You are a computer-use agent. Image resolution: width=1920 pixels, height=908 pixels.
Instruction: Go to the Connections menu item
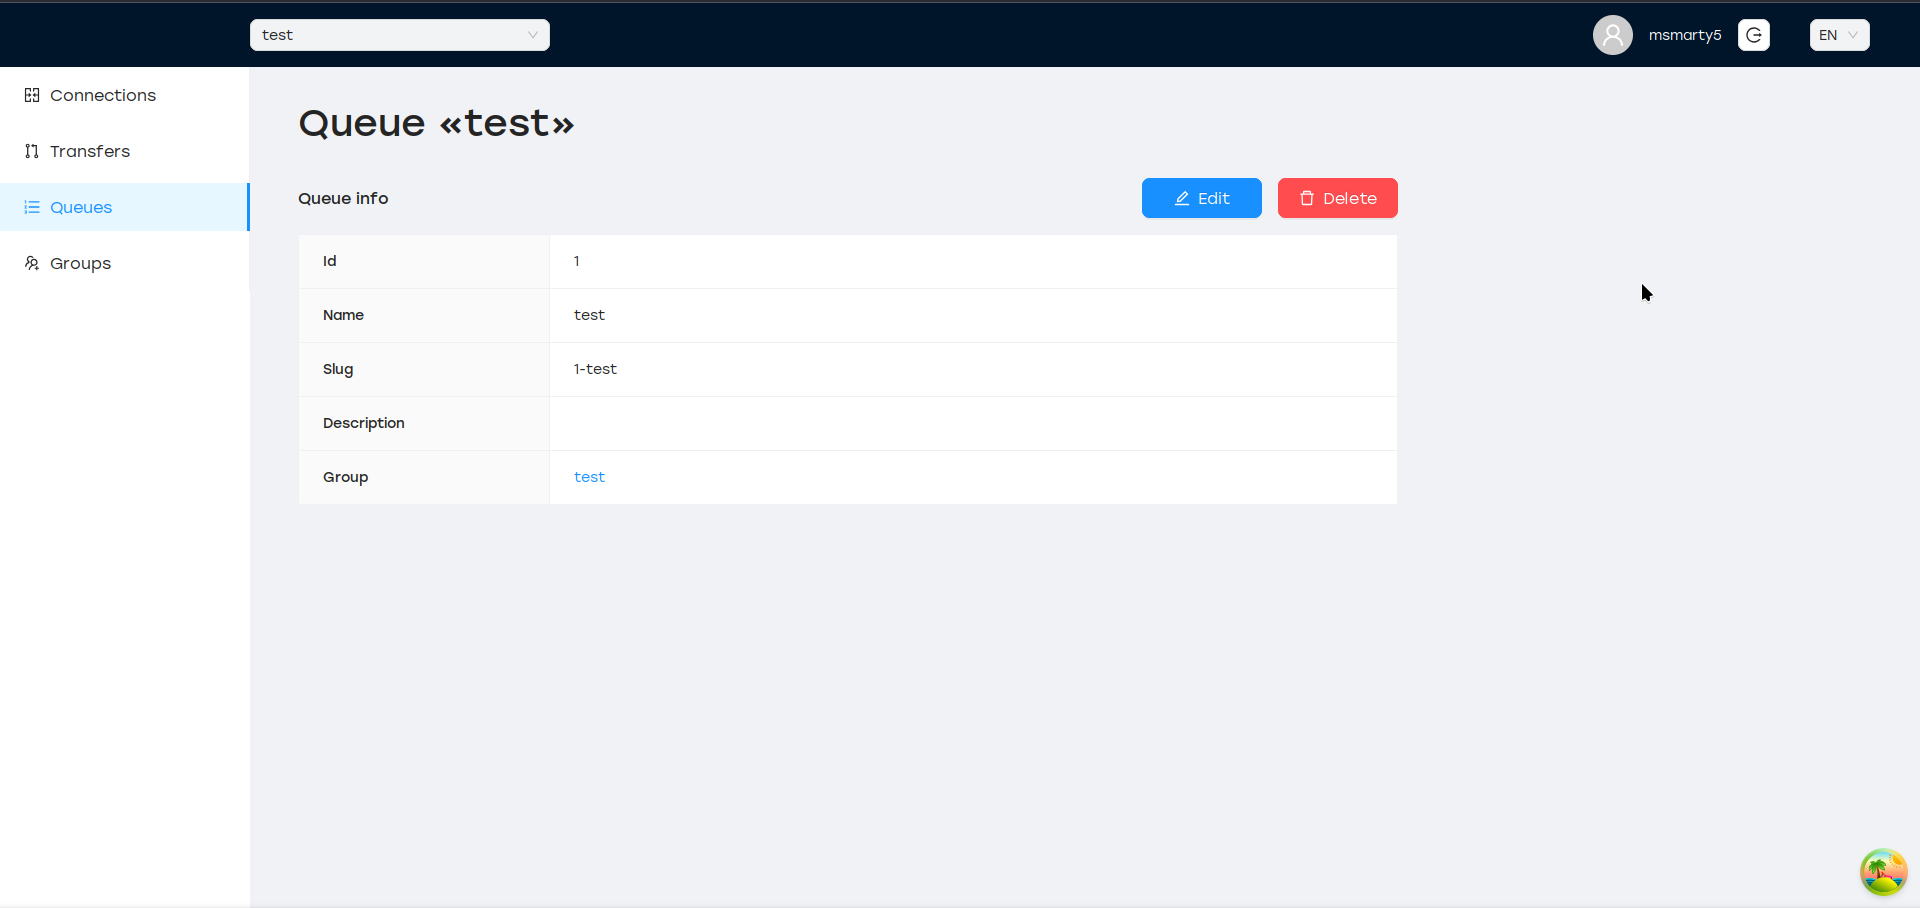103,95
